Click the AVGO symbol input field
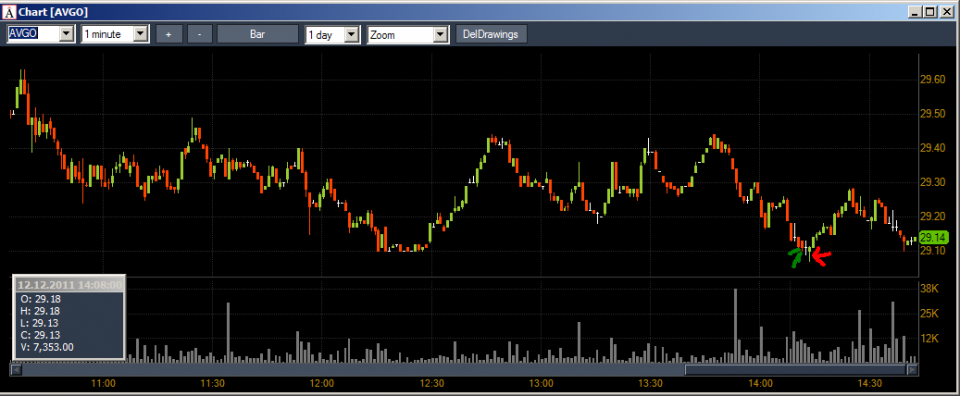This screenshot has width=960, height=396. tap(33, 35)
